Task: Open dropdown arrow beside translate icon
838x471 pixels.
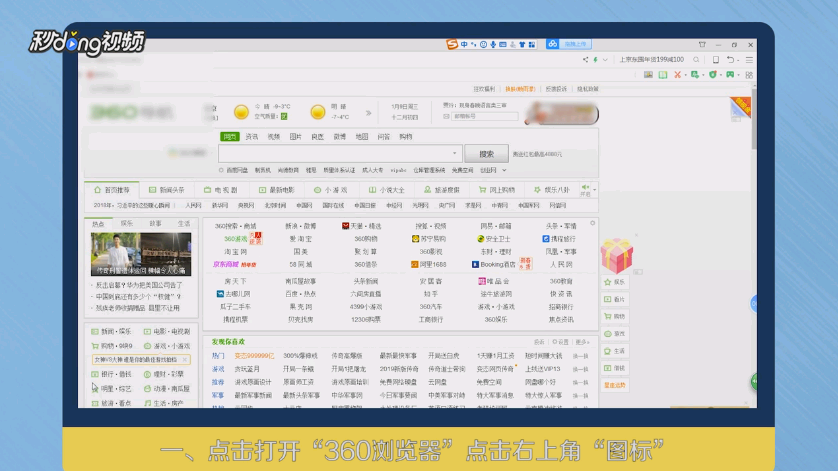Action: pos(703,75)
